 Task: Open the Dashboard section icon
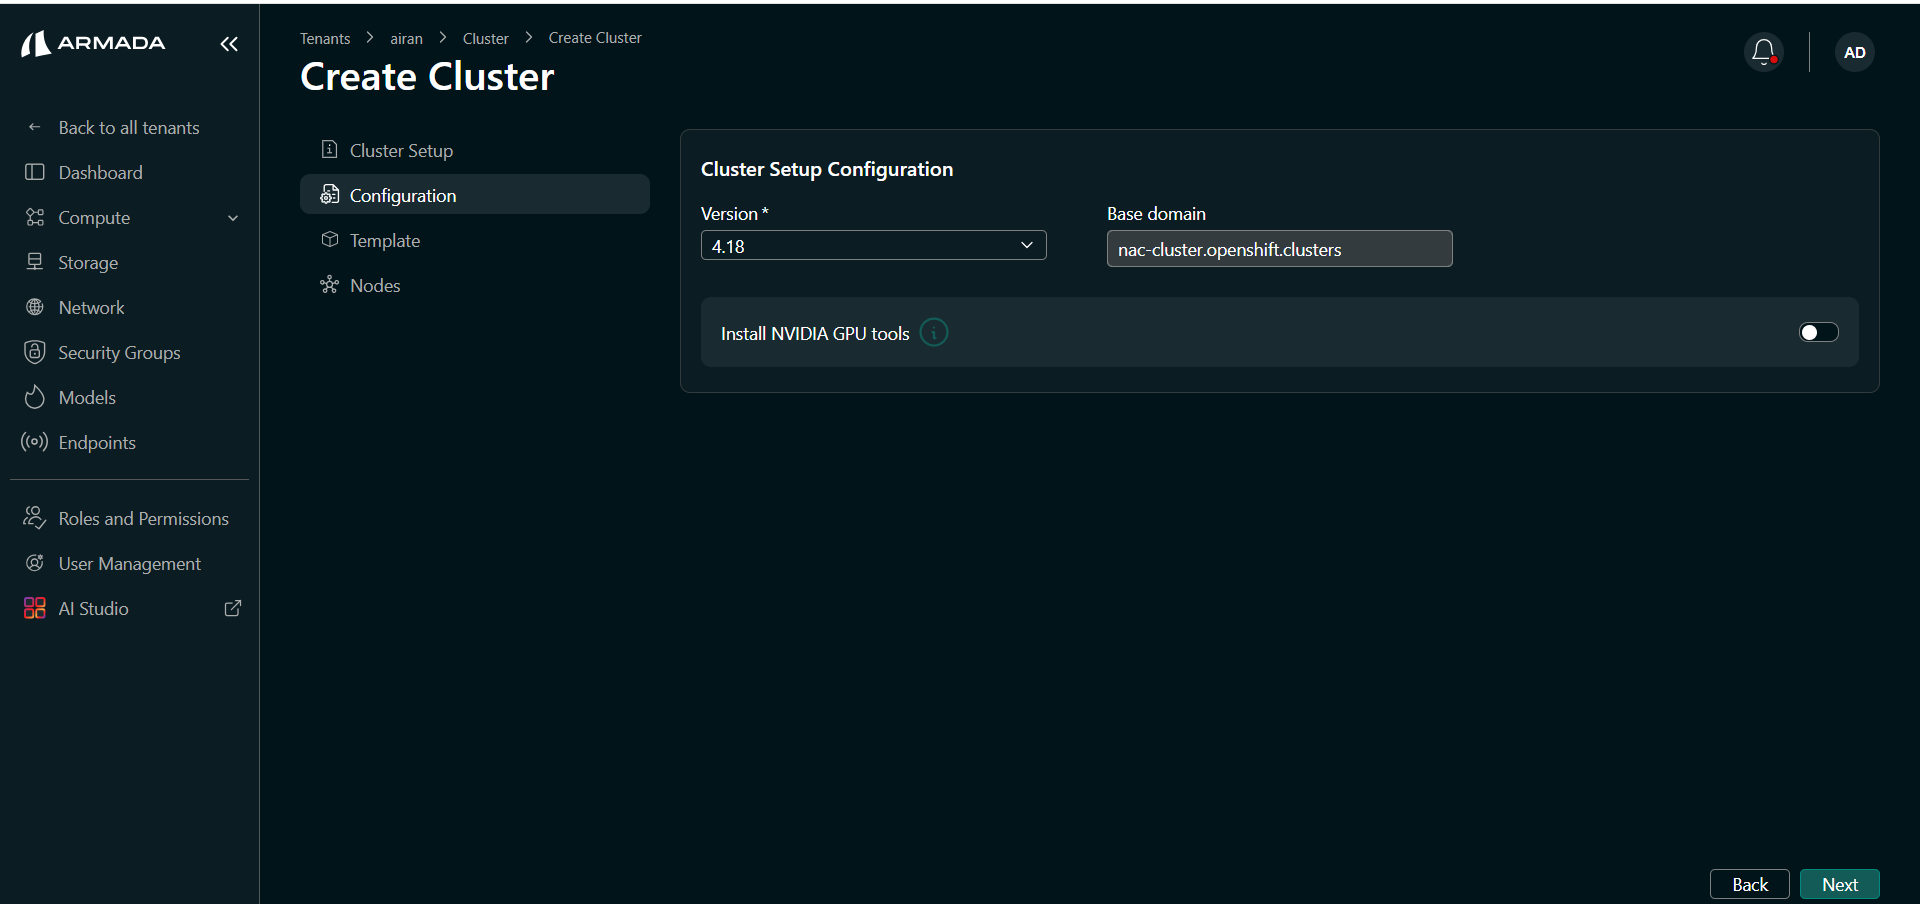[x=34, y=172]
